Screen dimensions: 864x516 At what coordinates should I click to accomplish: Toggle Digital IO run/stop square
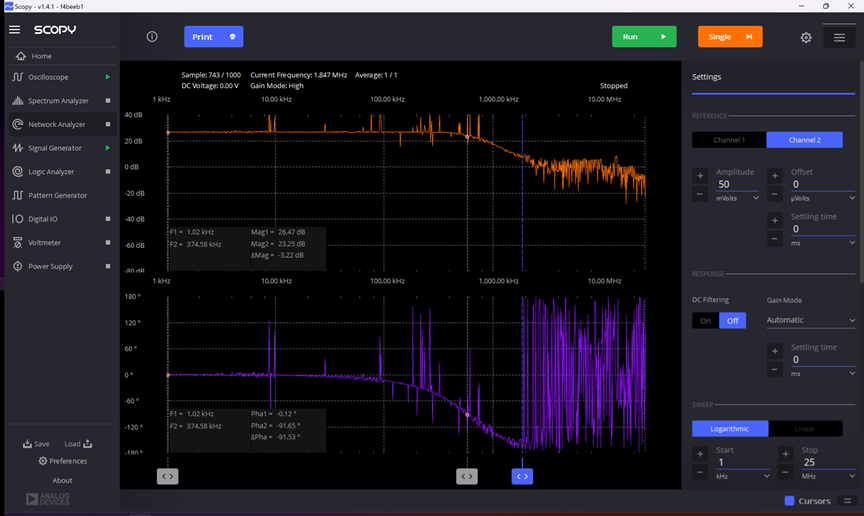tap(108, 219)
